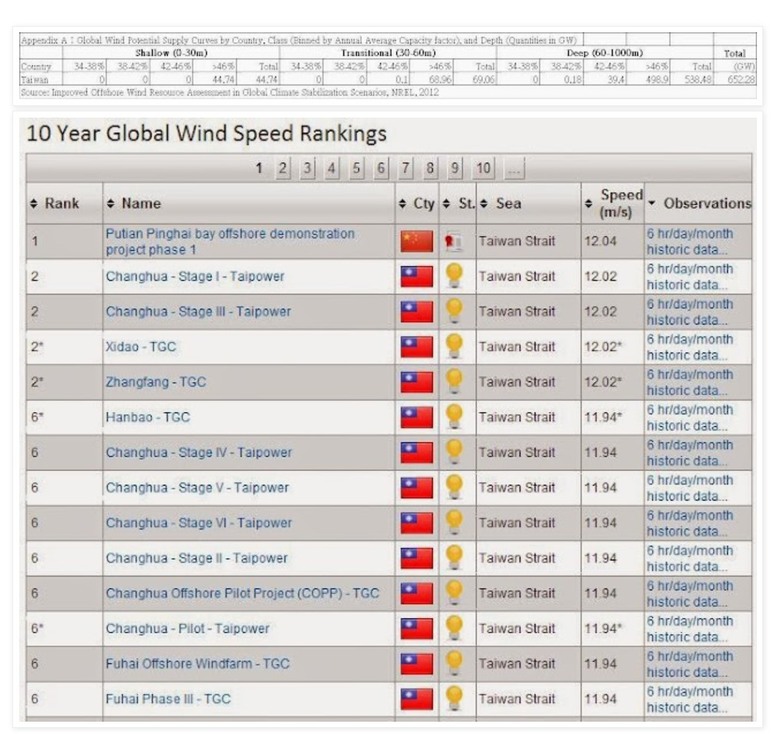This screenshot has width=780, height=734.
Task: Go to page 2 of rankings
Action: (x=283, y=169)
